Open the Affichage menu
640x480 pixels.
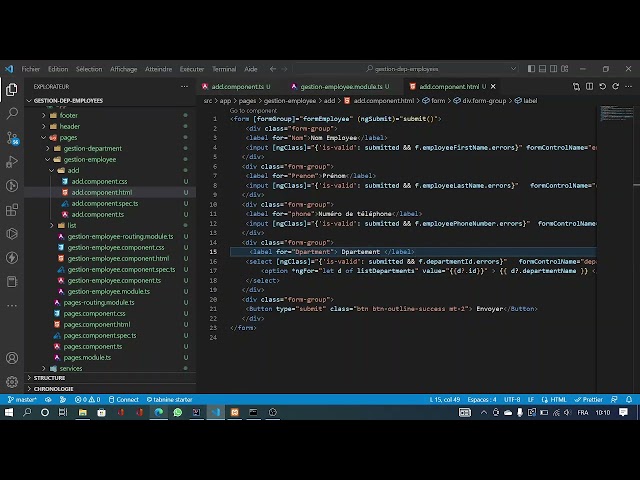click(x=124, y=69)
